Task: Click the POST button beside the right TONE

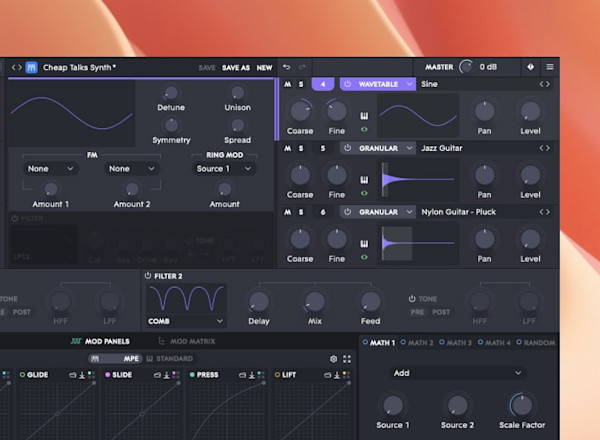Action: coord(441,312)
